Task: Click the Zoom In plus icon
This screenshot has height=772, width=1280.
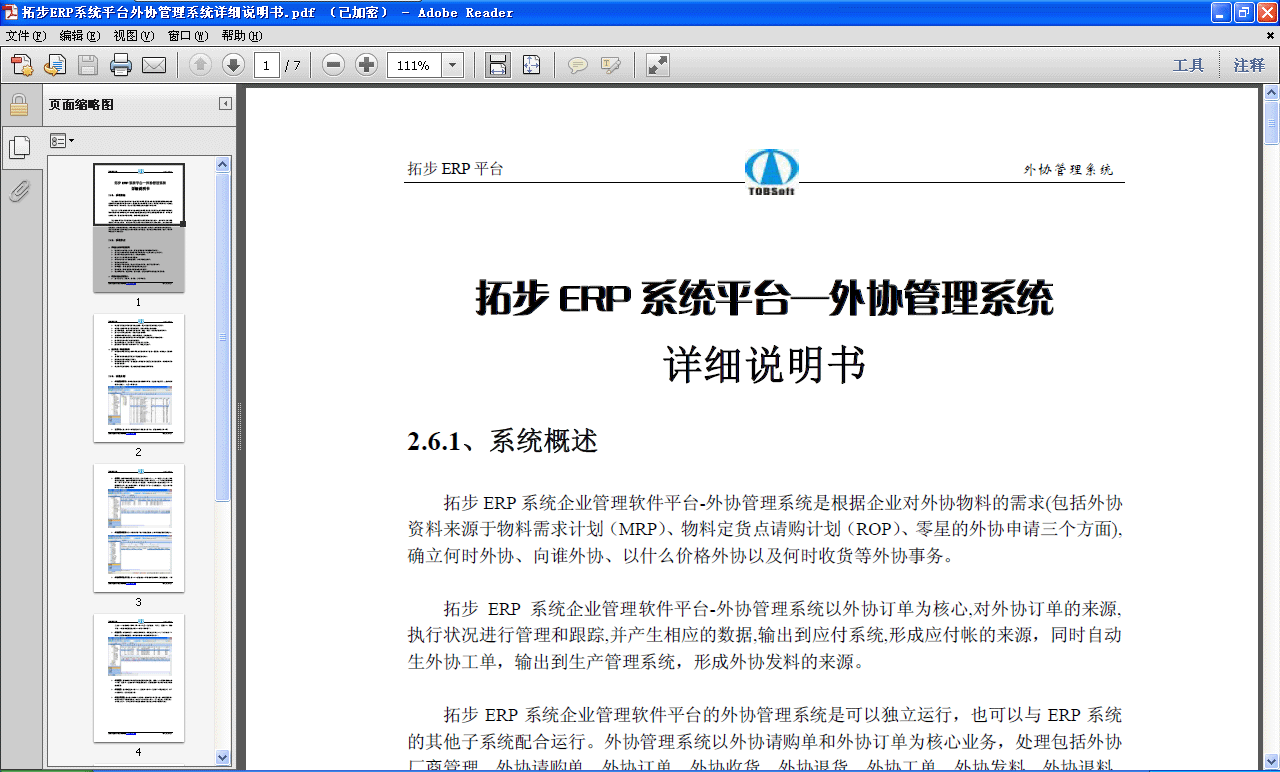Action: [366, 64]
